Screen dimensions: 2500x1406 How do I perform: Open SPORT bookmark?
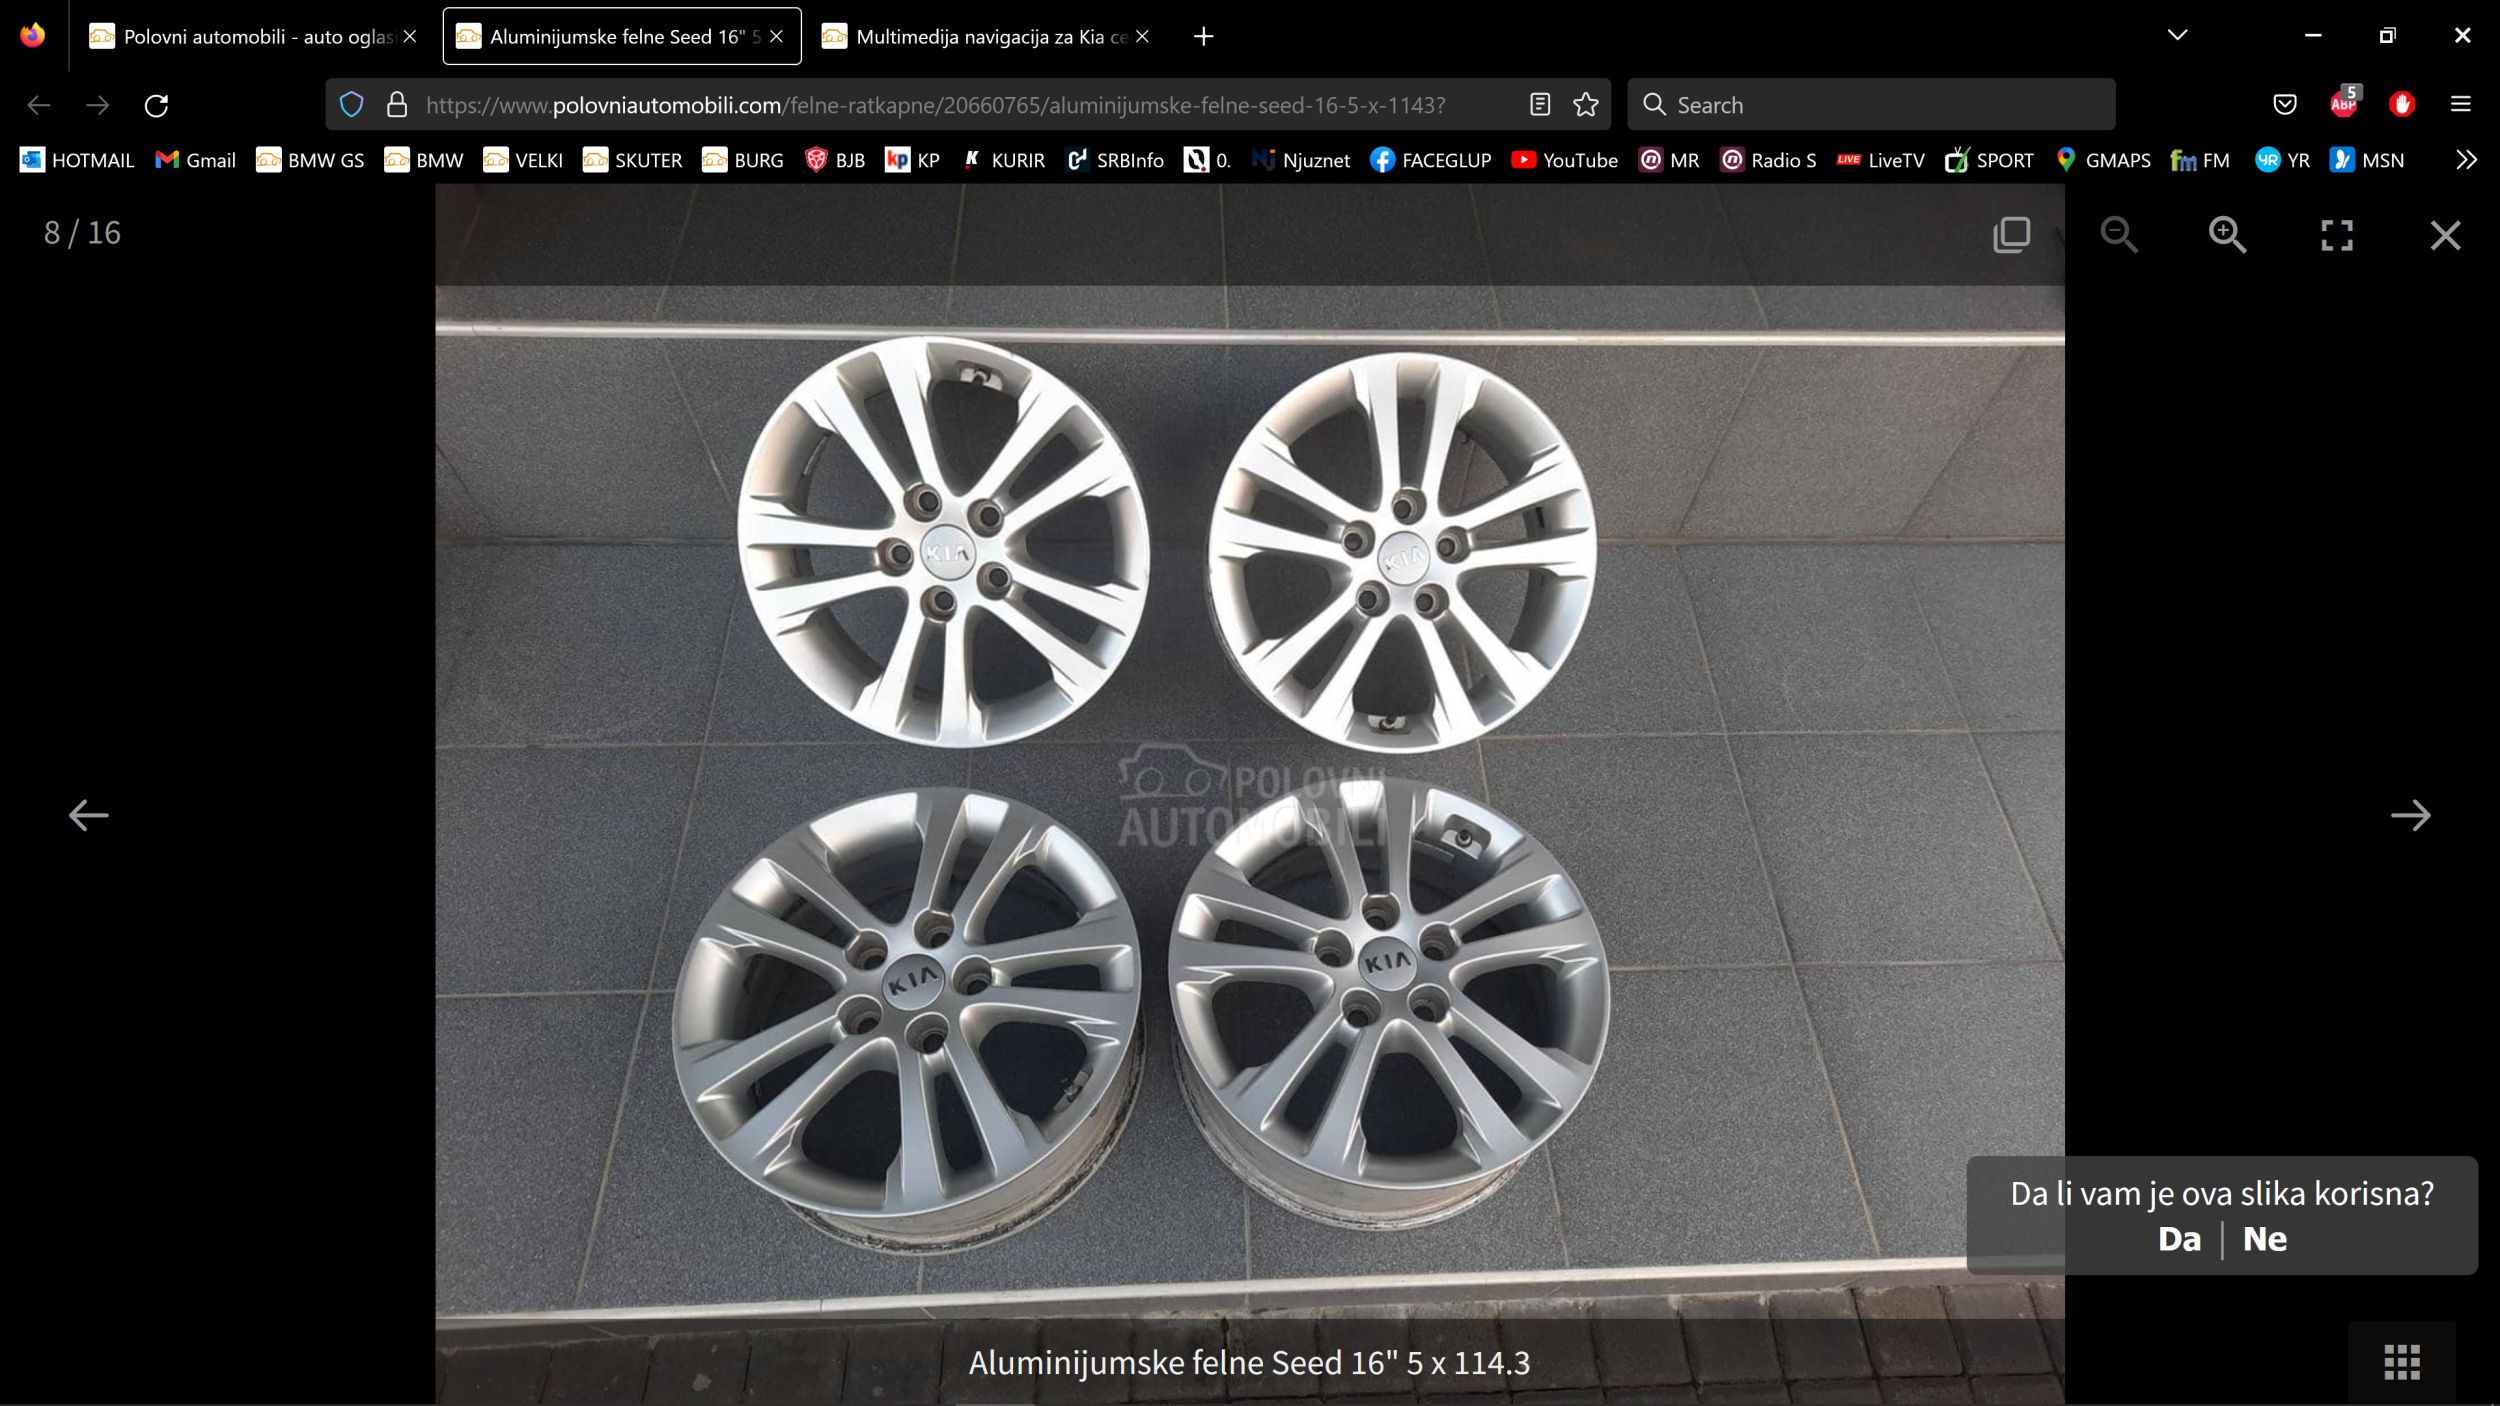click(x=1989, y=160)
